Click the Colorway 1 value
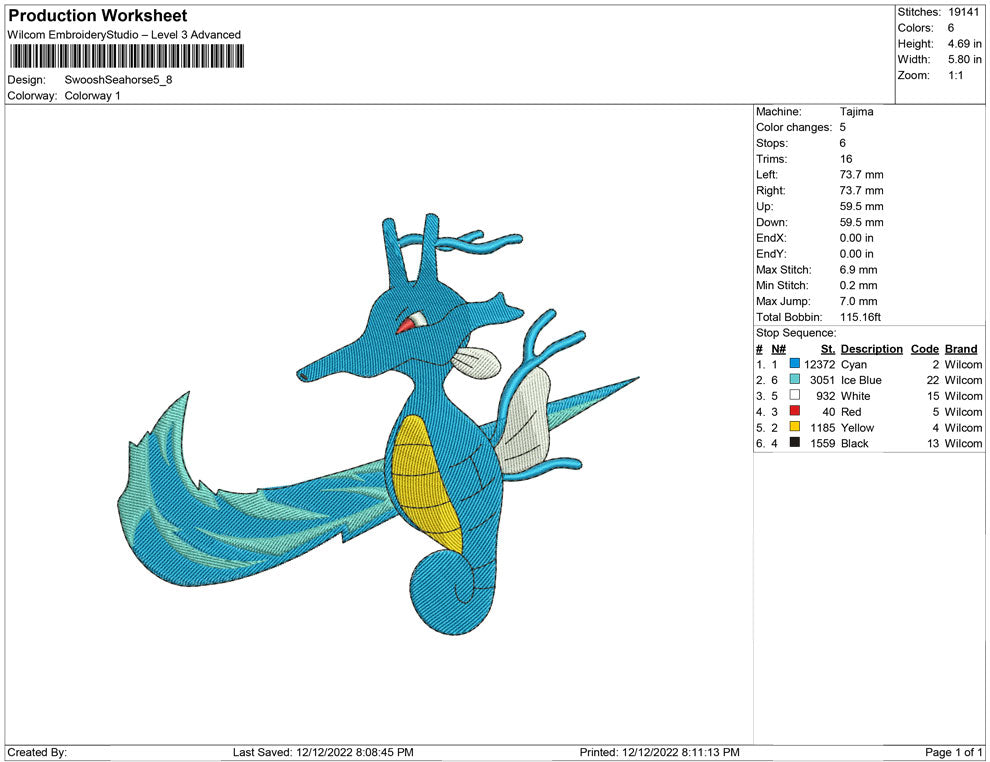The height and width of the screenshot is (762, 990). [x=92, y=95]
